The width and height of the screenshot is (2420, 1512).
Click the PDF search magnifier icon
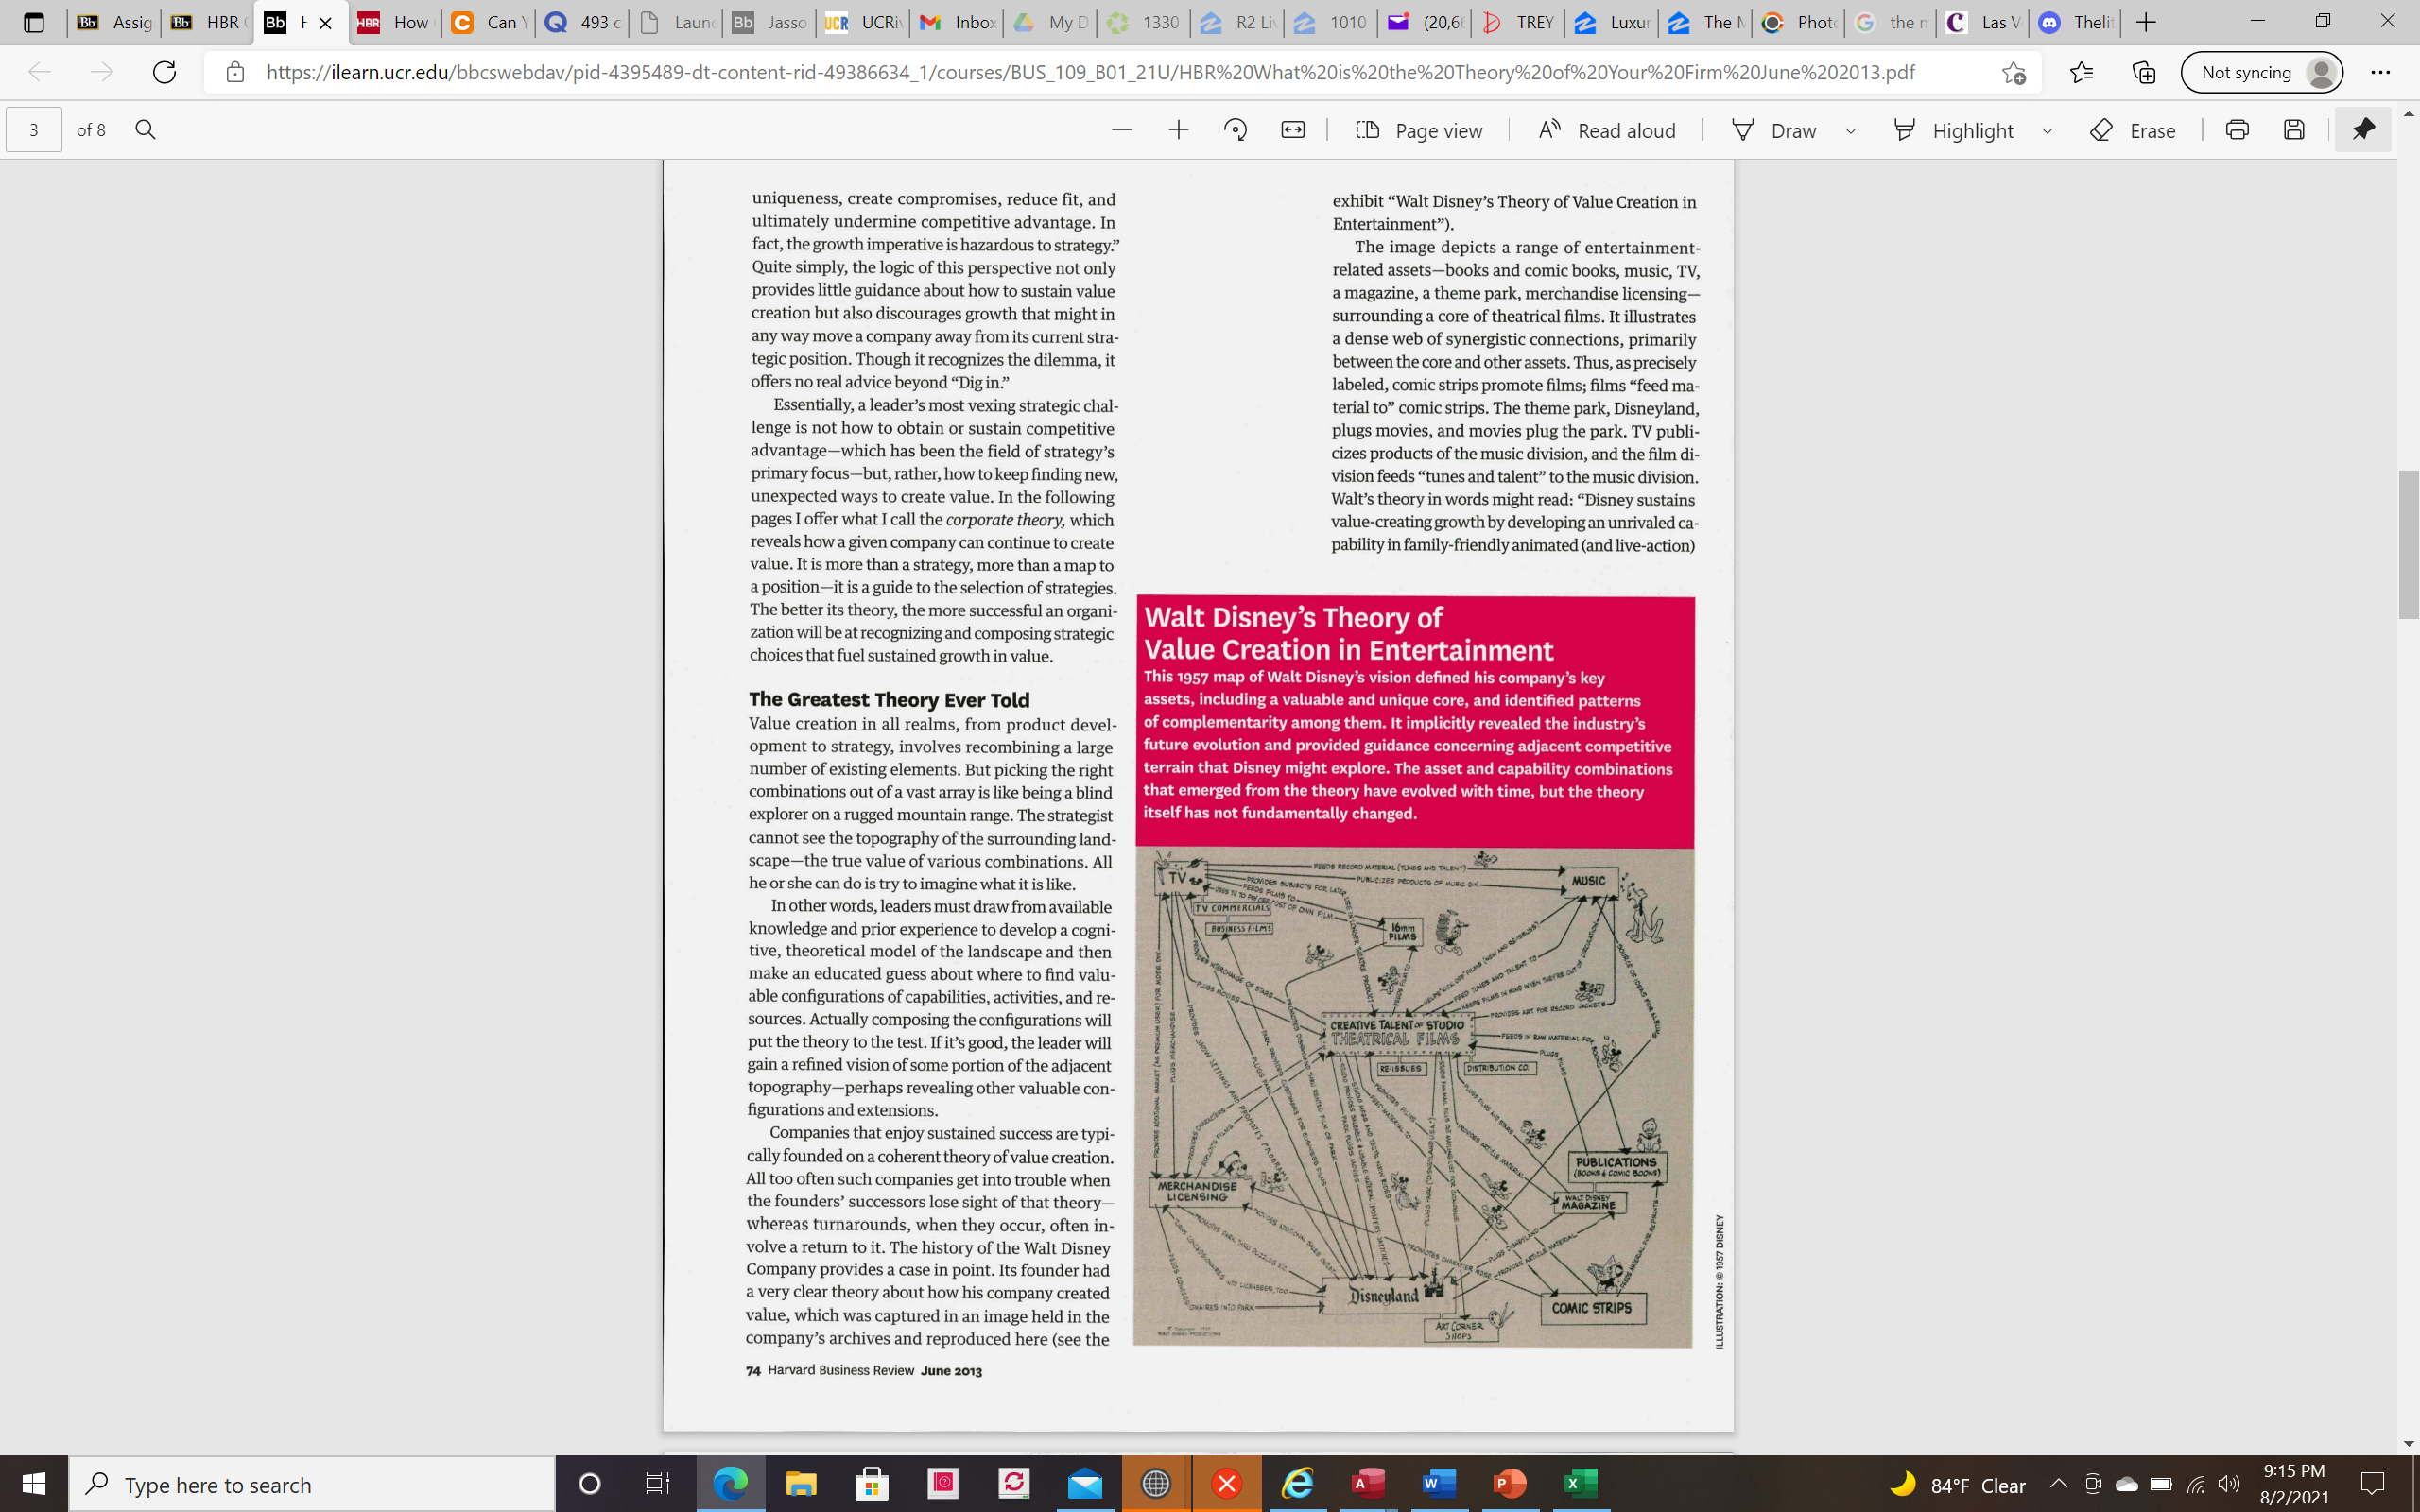coord(145,130)
